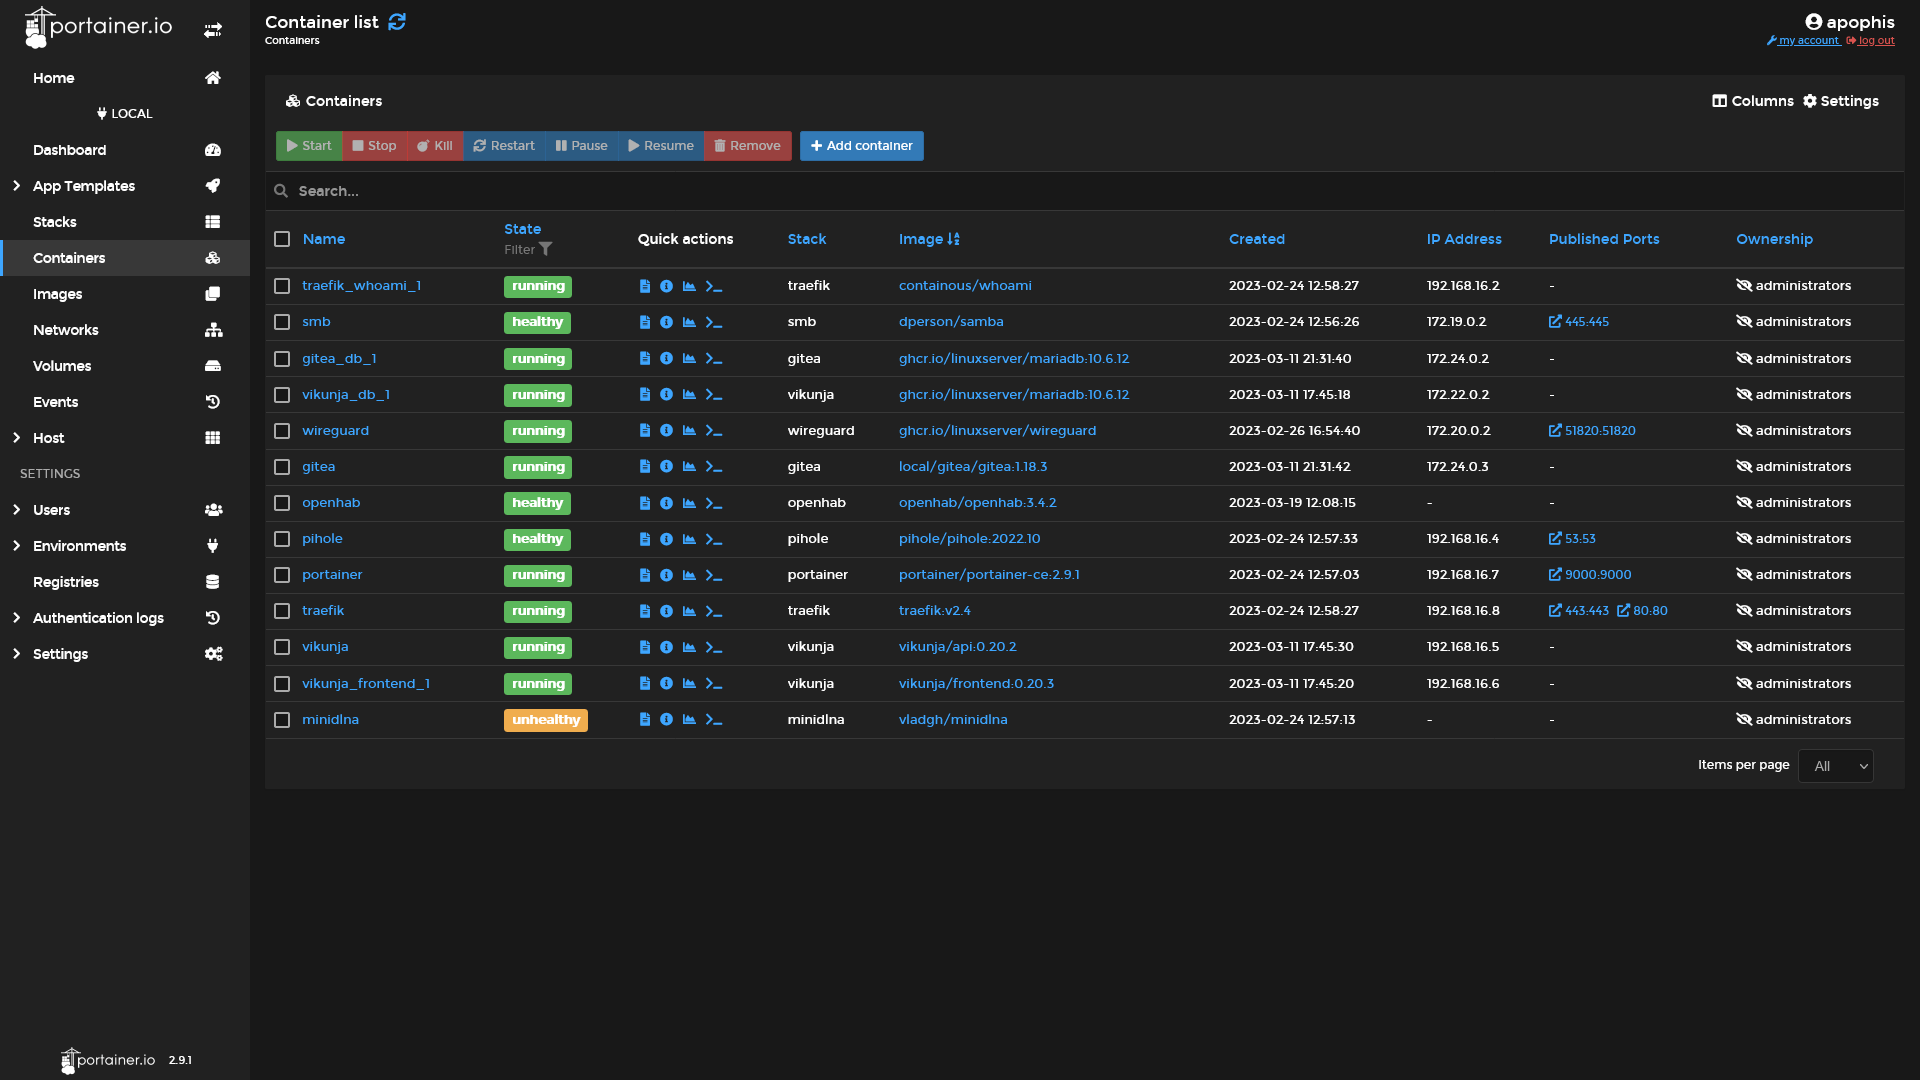Screen dimensions: 1920x1080
Task: Open Dashboard in sidebar menu
Action: pyautogui.click(x=125, y=150)
